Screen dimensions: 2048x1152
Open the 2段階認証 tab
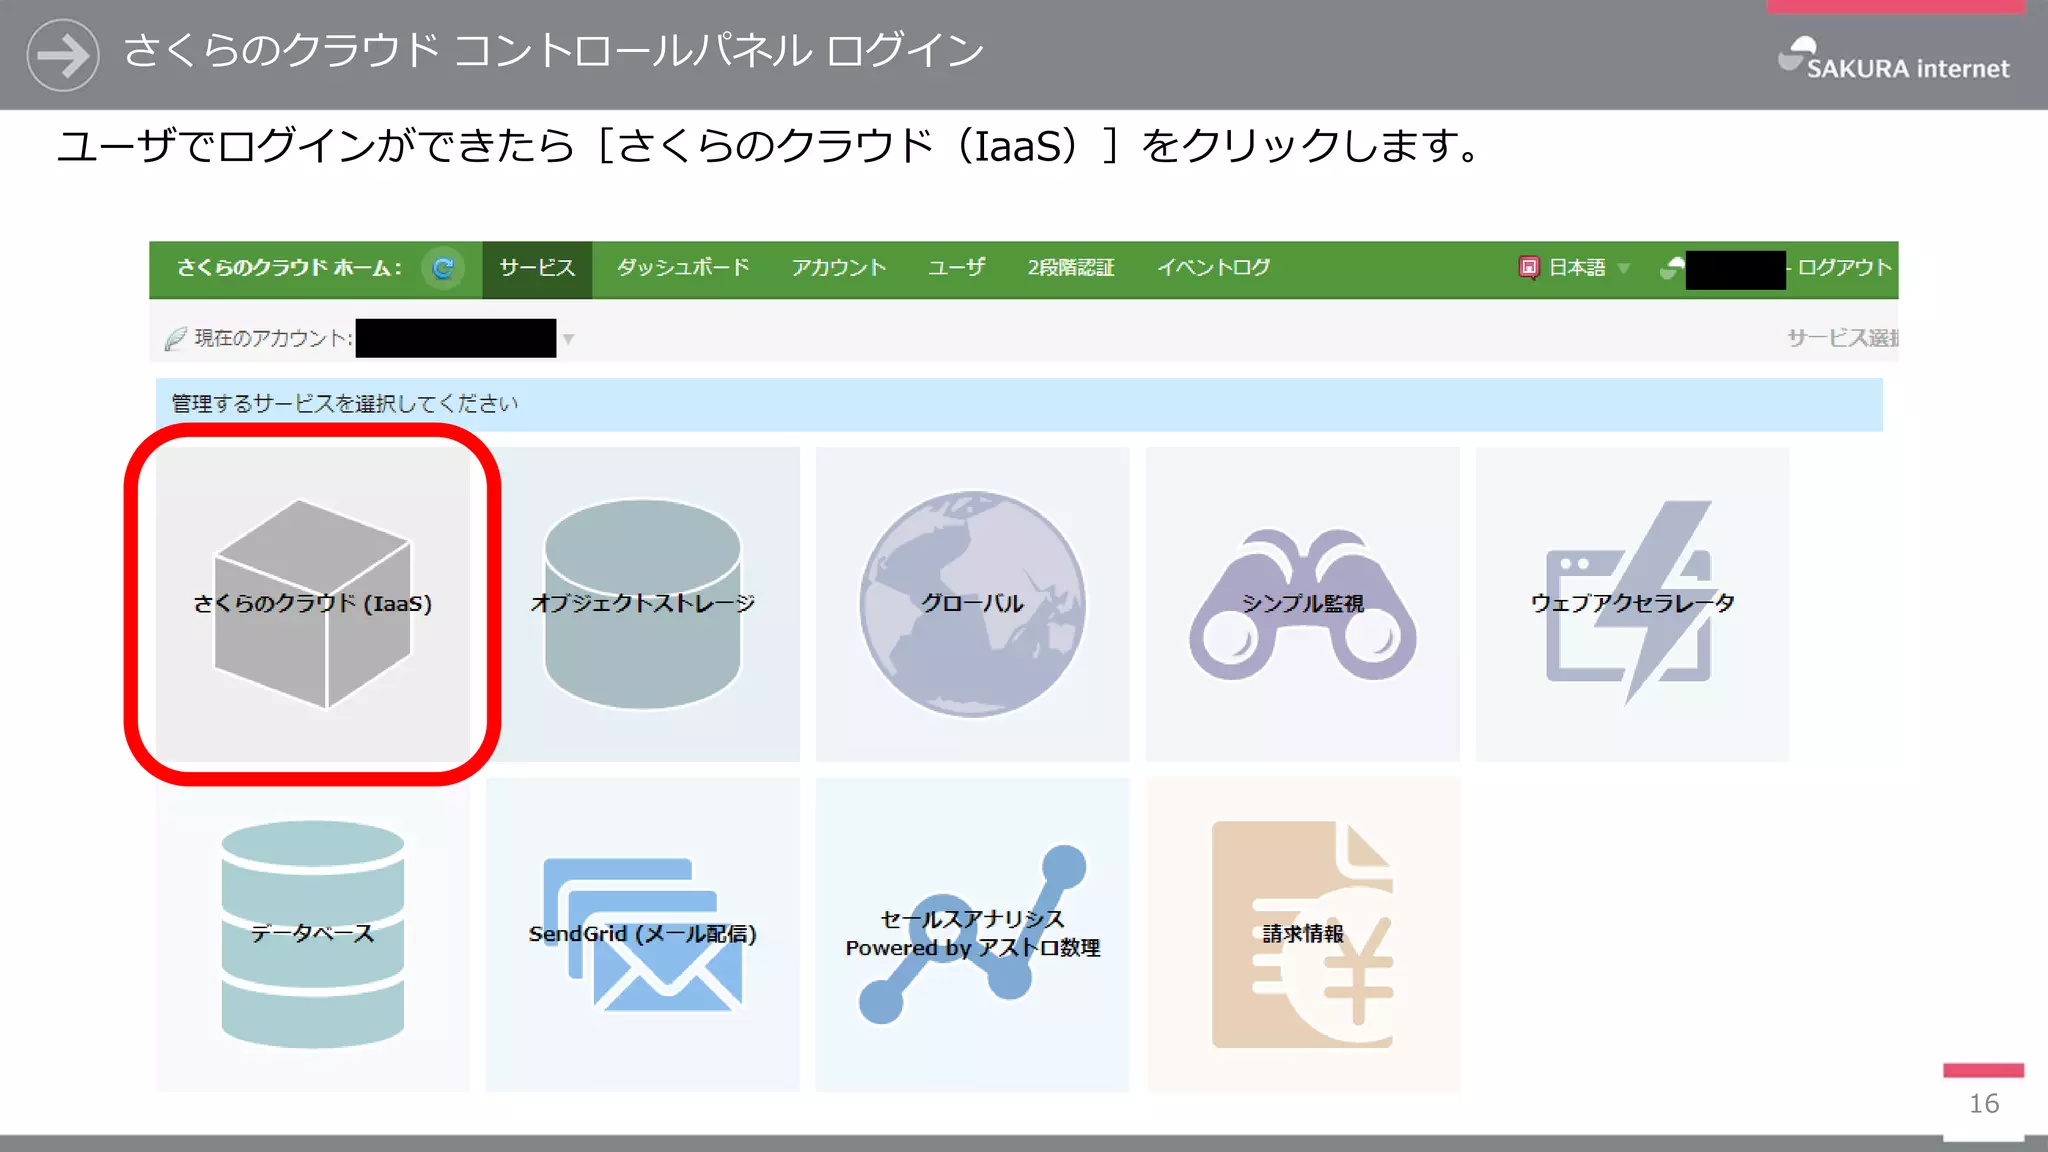tap(1071, 268)
